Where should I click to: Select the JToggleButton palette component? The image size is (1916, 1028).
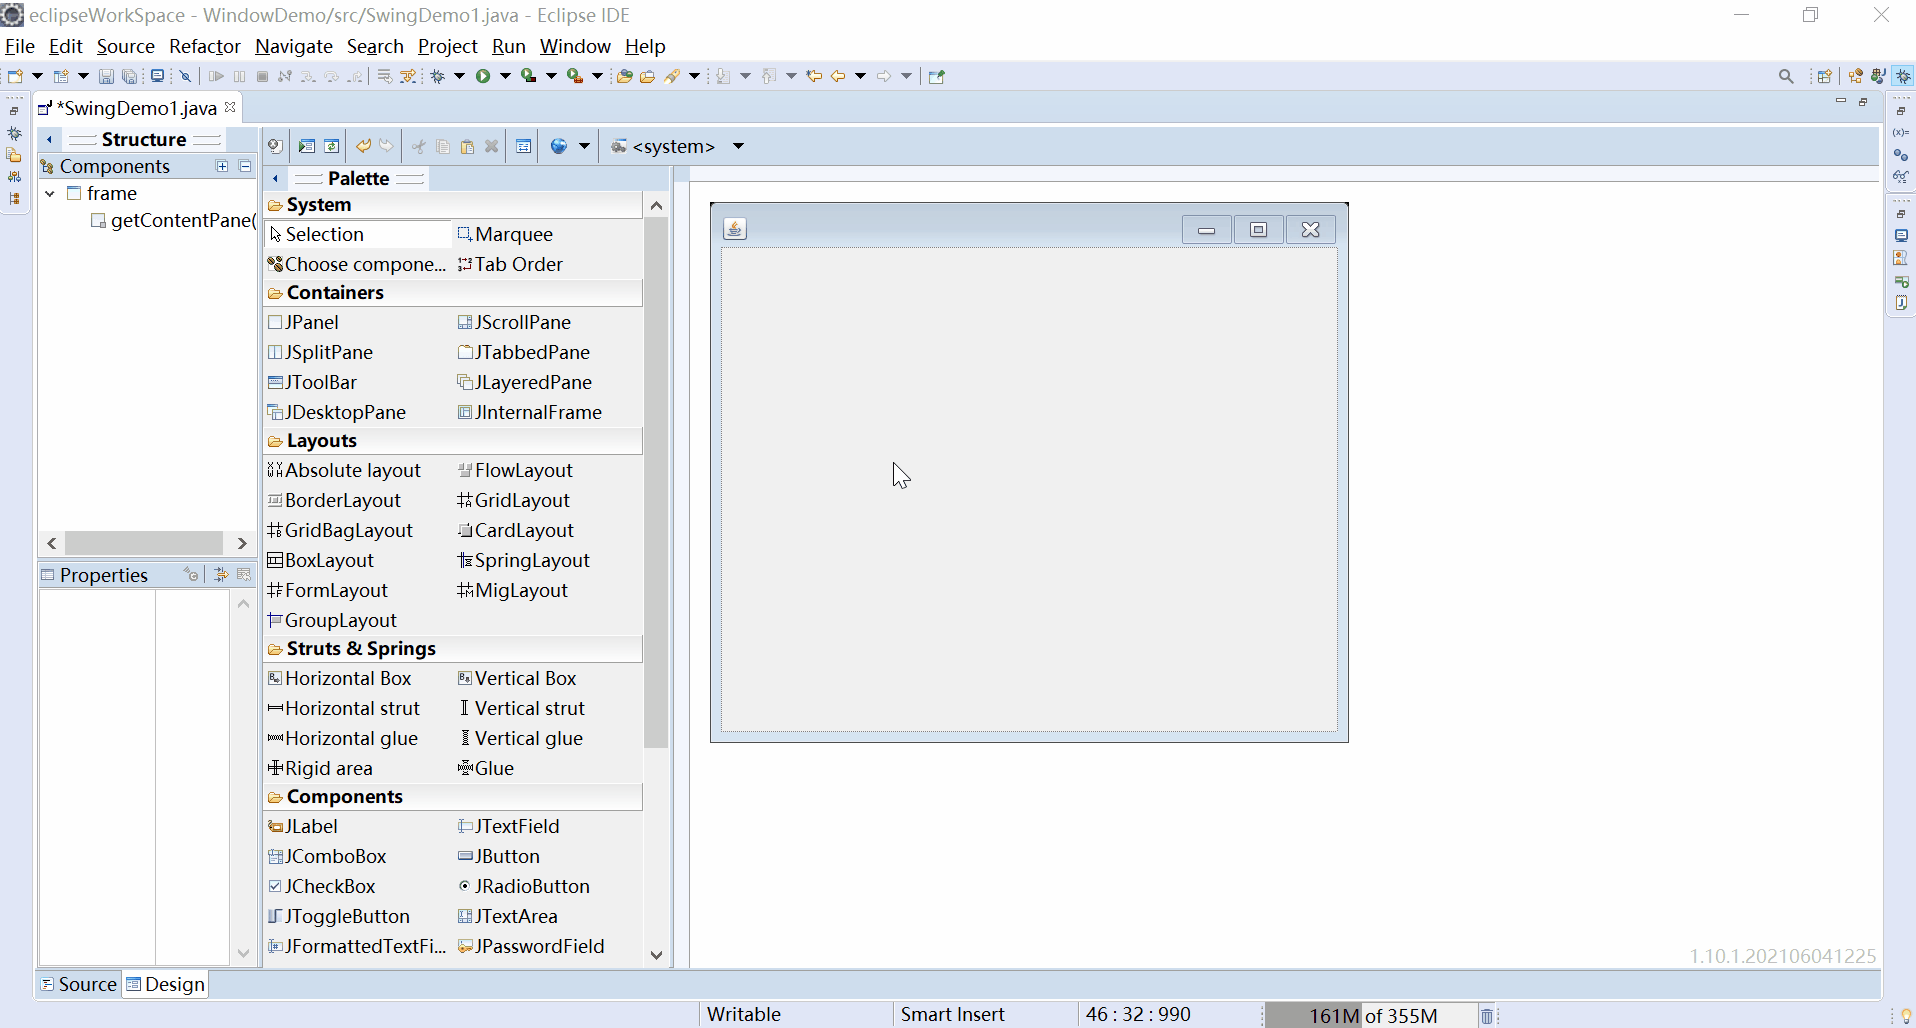[339, 916]
